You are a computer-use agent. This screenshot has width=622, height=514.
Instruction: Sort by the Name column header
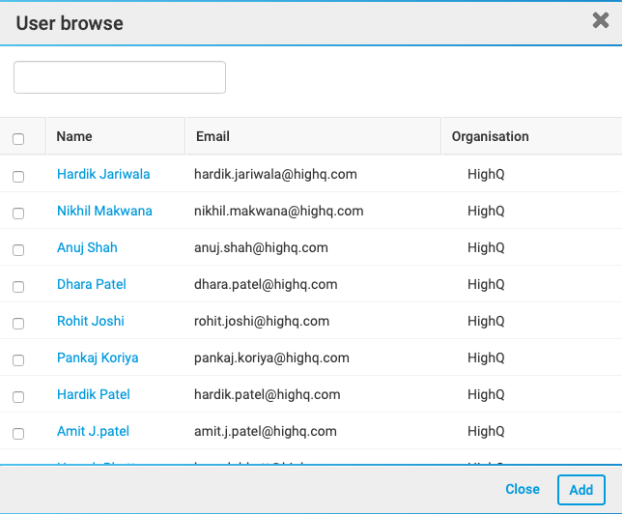pos(74,136)
